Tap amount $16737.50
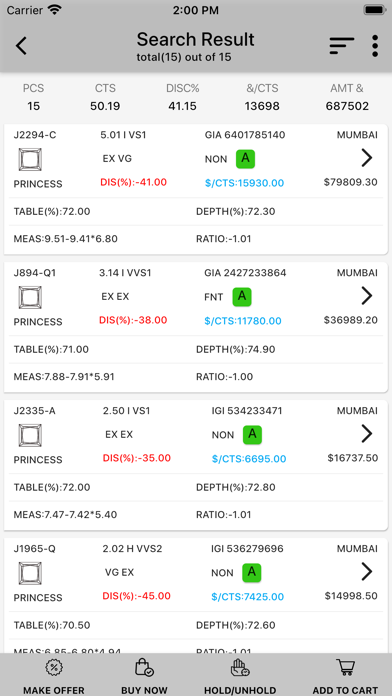 coord(353,459)
